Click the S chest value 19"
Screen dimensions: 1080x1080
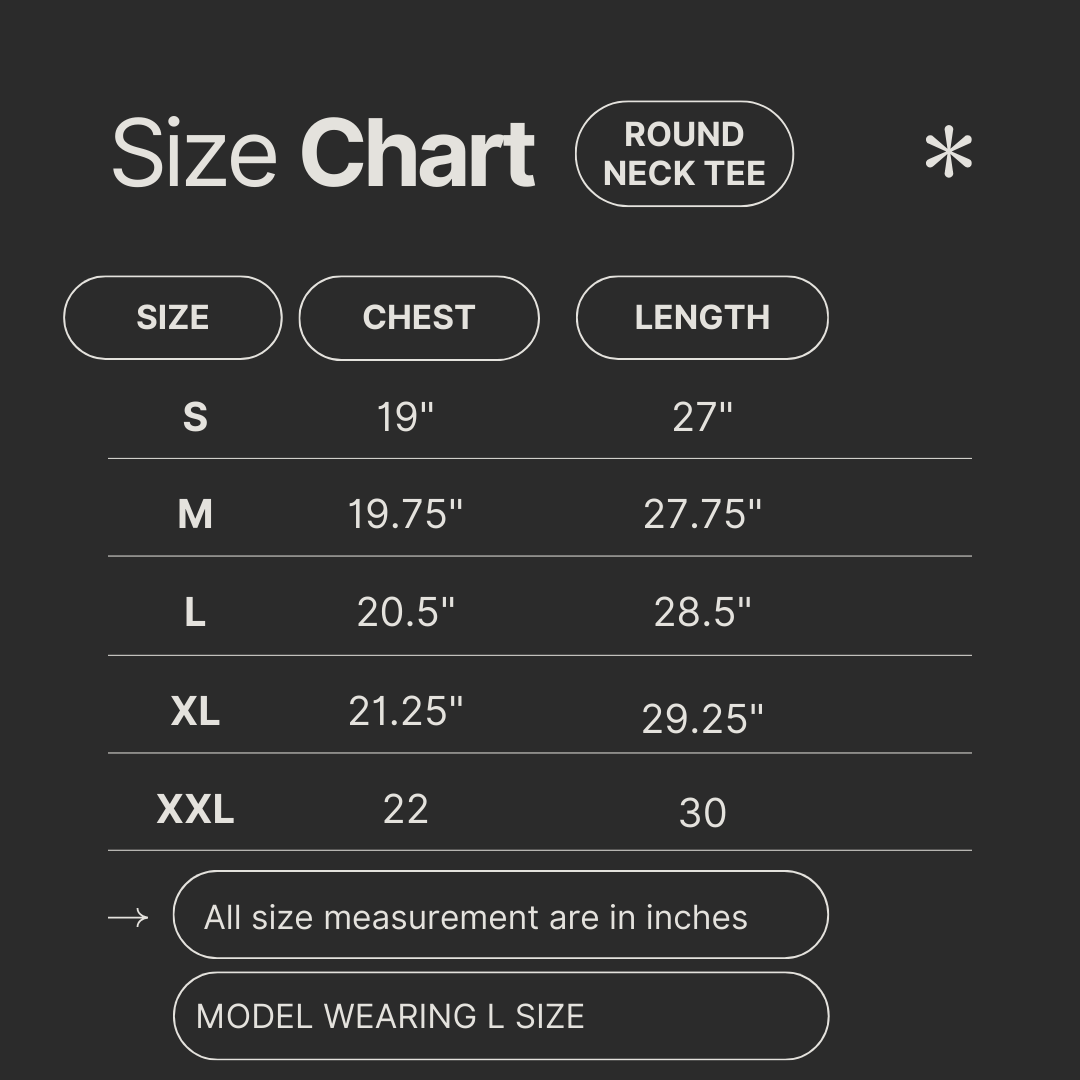pos(405,416)
